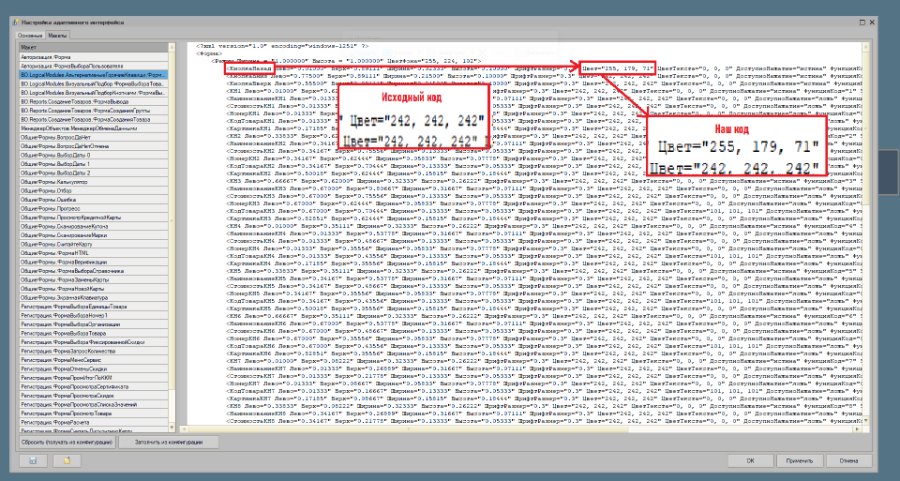Viewport: 900px width, 481px height.
Task: Select ОбщиеФормы.Вопрос.ДаНет row
Action: 94,137
